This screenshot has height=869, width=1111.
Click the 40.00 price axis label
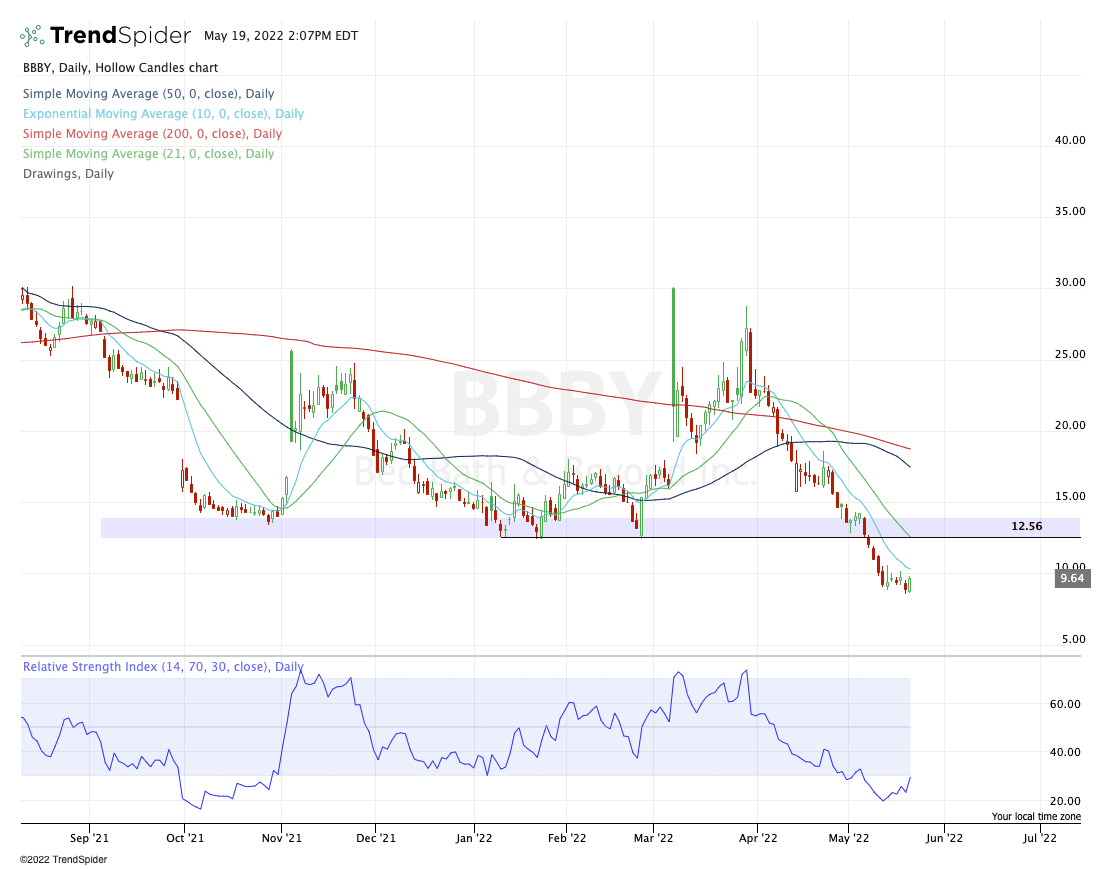tap(1070, 140)
